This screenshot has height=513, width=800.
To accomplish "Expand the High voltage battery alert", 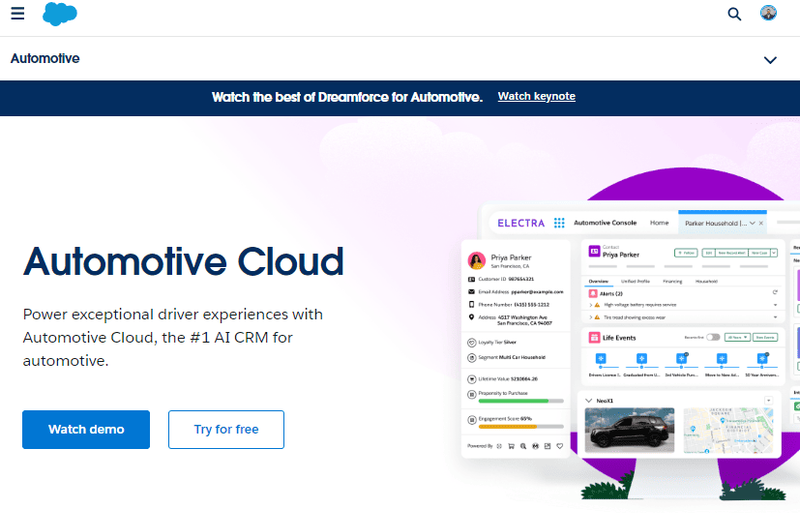I will point(591,305).
